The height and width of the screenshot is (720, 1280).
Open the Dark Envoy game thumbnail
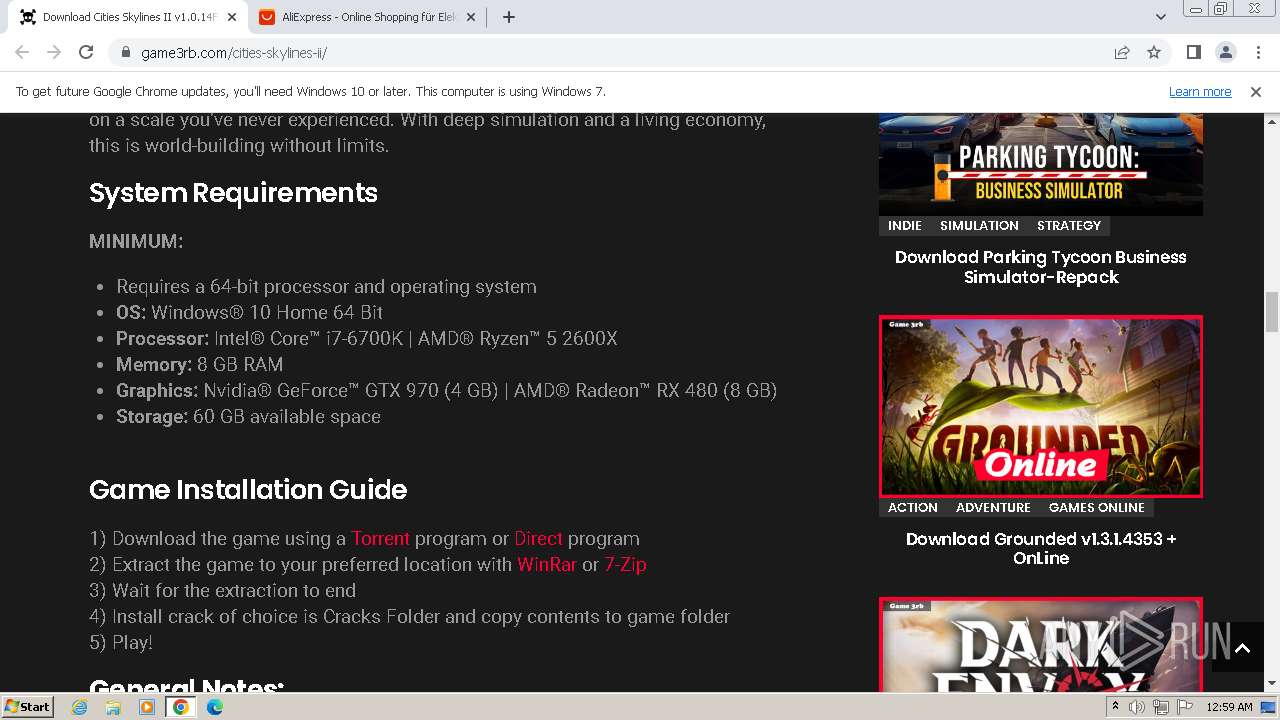[x=1041, y=645]
